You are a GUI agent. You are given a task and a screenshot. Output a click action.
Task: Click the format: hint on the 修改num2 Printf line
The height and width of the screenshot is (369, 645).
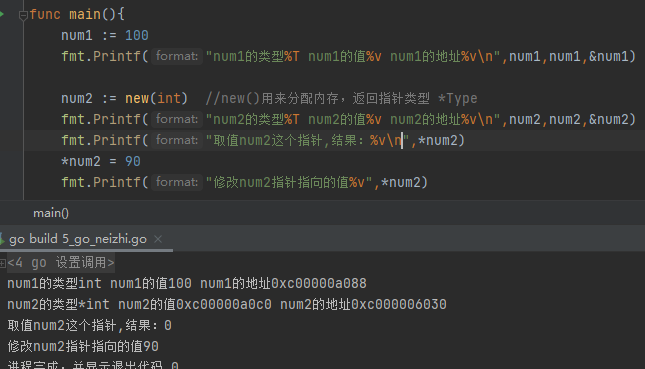pyautogui.click(x=177, y=182)
